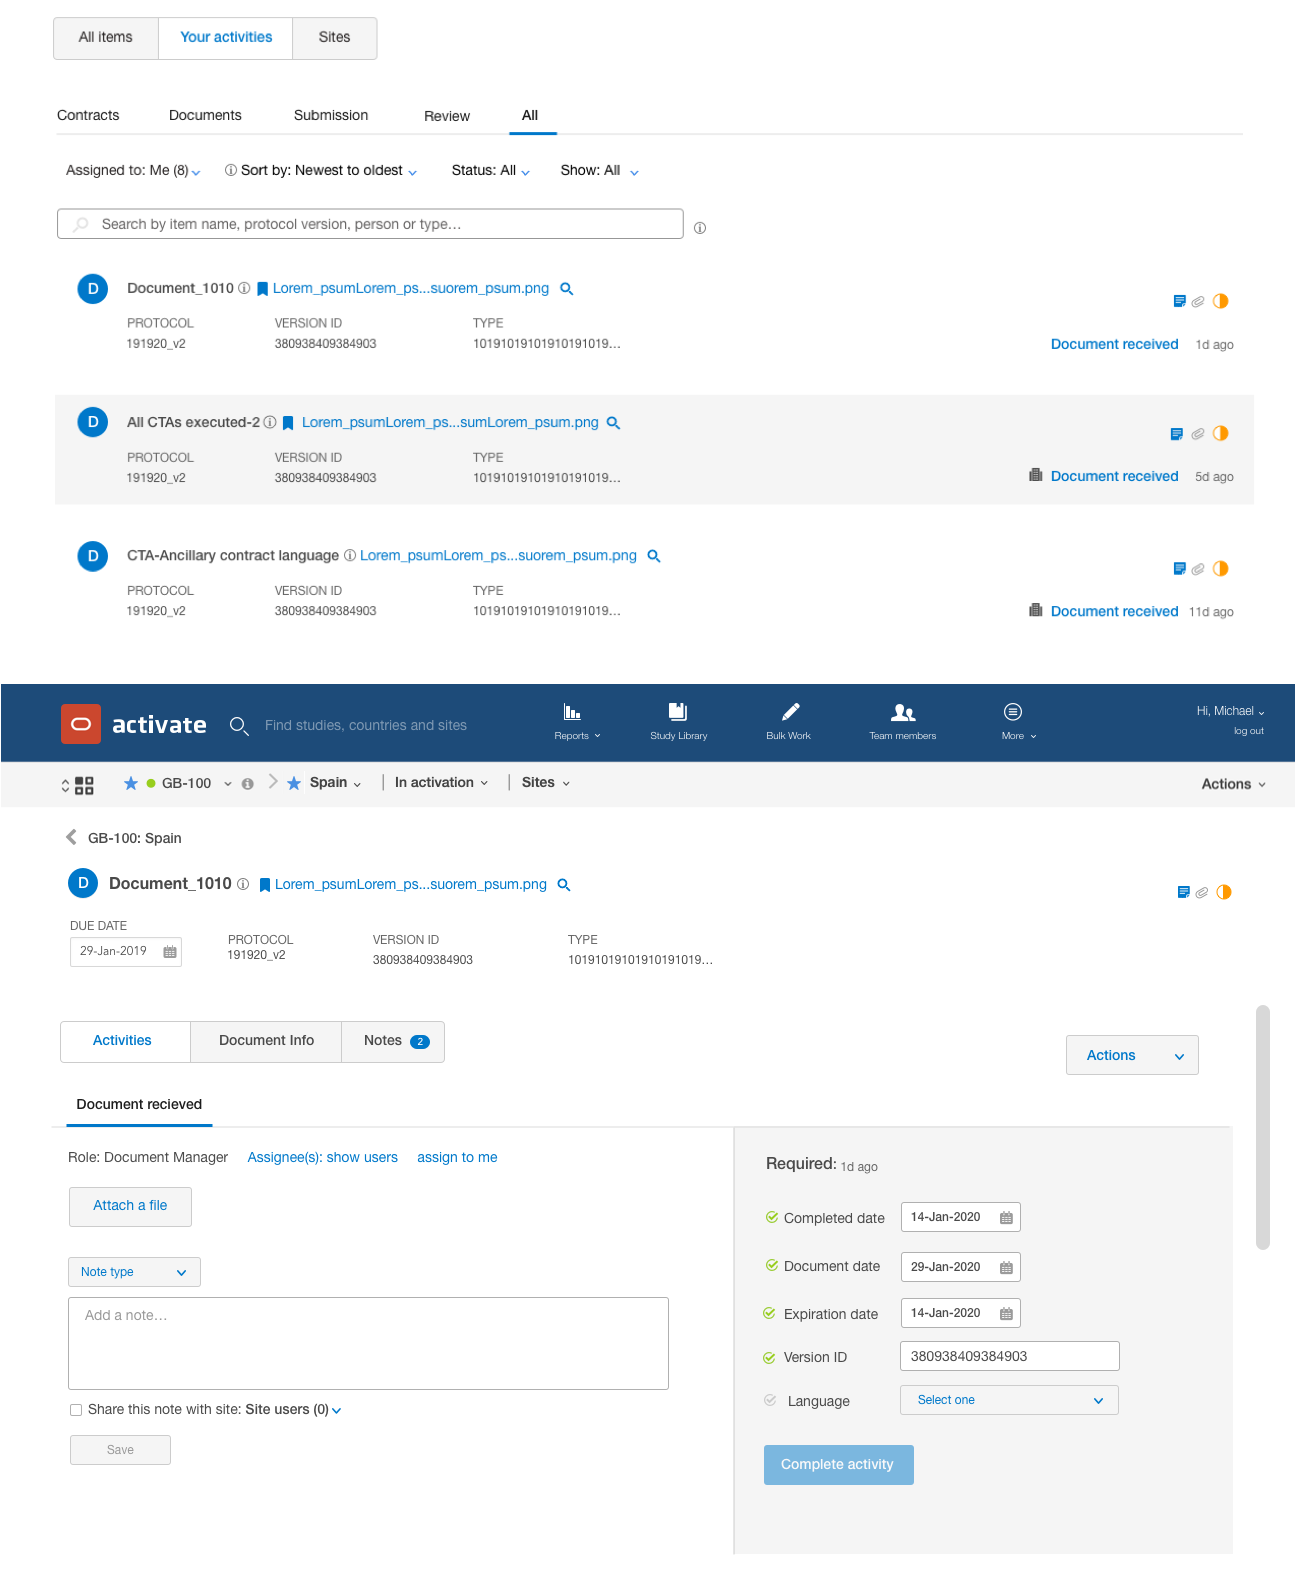Click the orange half-circle status icon in the top Document_1010 list row
The height and width of the screenshot is (1581, 1295).
pyautogui.click(x=1220, y=301)
